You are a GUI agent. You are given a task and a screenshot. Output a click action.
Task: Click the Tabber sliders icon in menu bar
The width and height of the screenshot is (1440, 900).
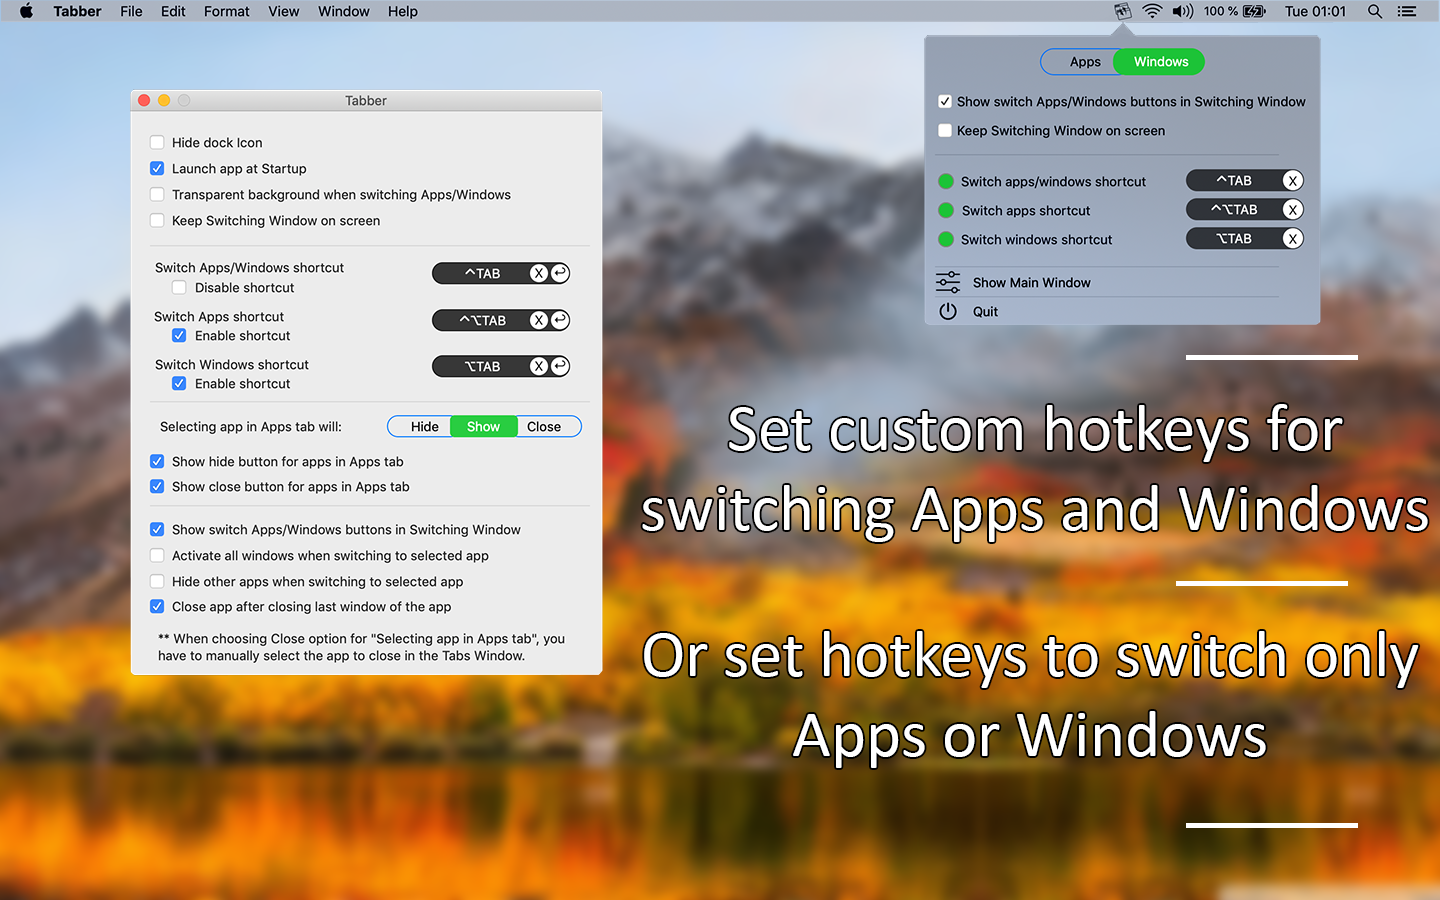[1122, 11]
